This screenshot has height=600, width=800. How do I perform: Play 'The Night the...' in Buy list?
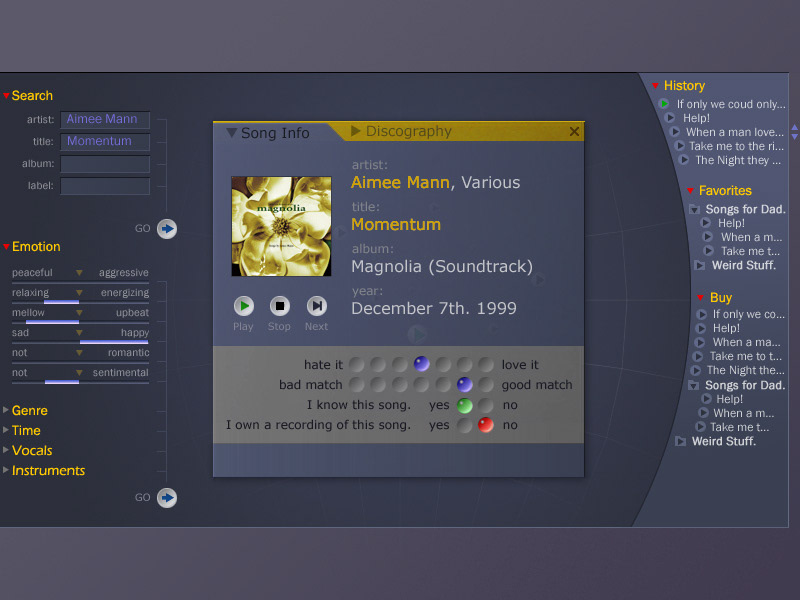(695, 370)
